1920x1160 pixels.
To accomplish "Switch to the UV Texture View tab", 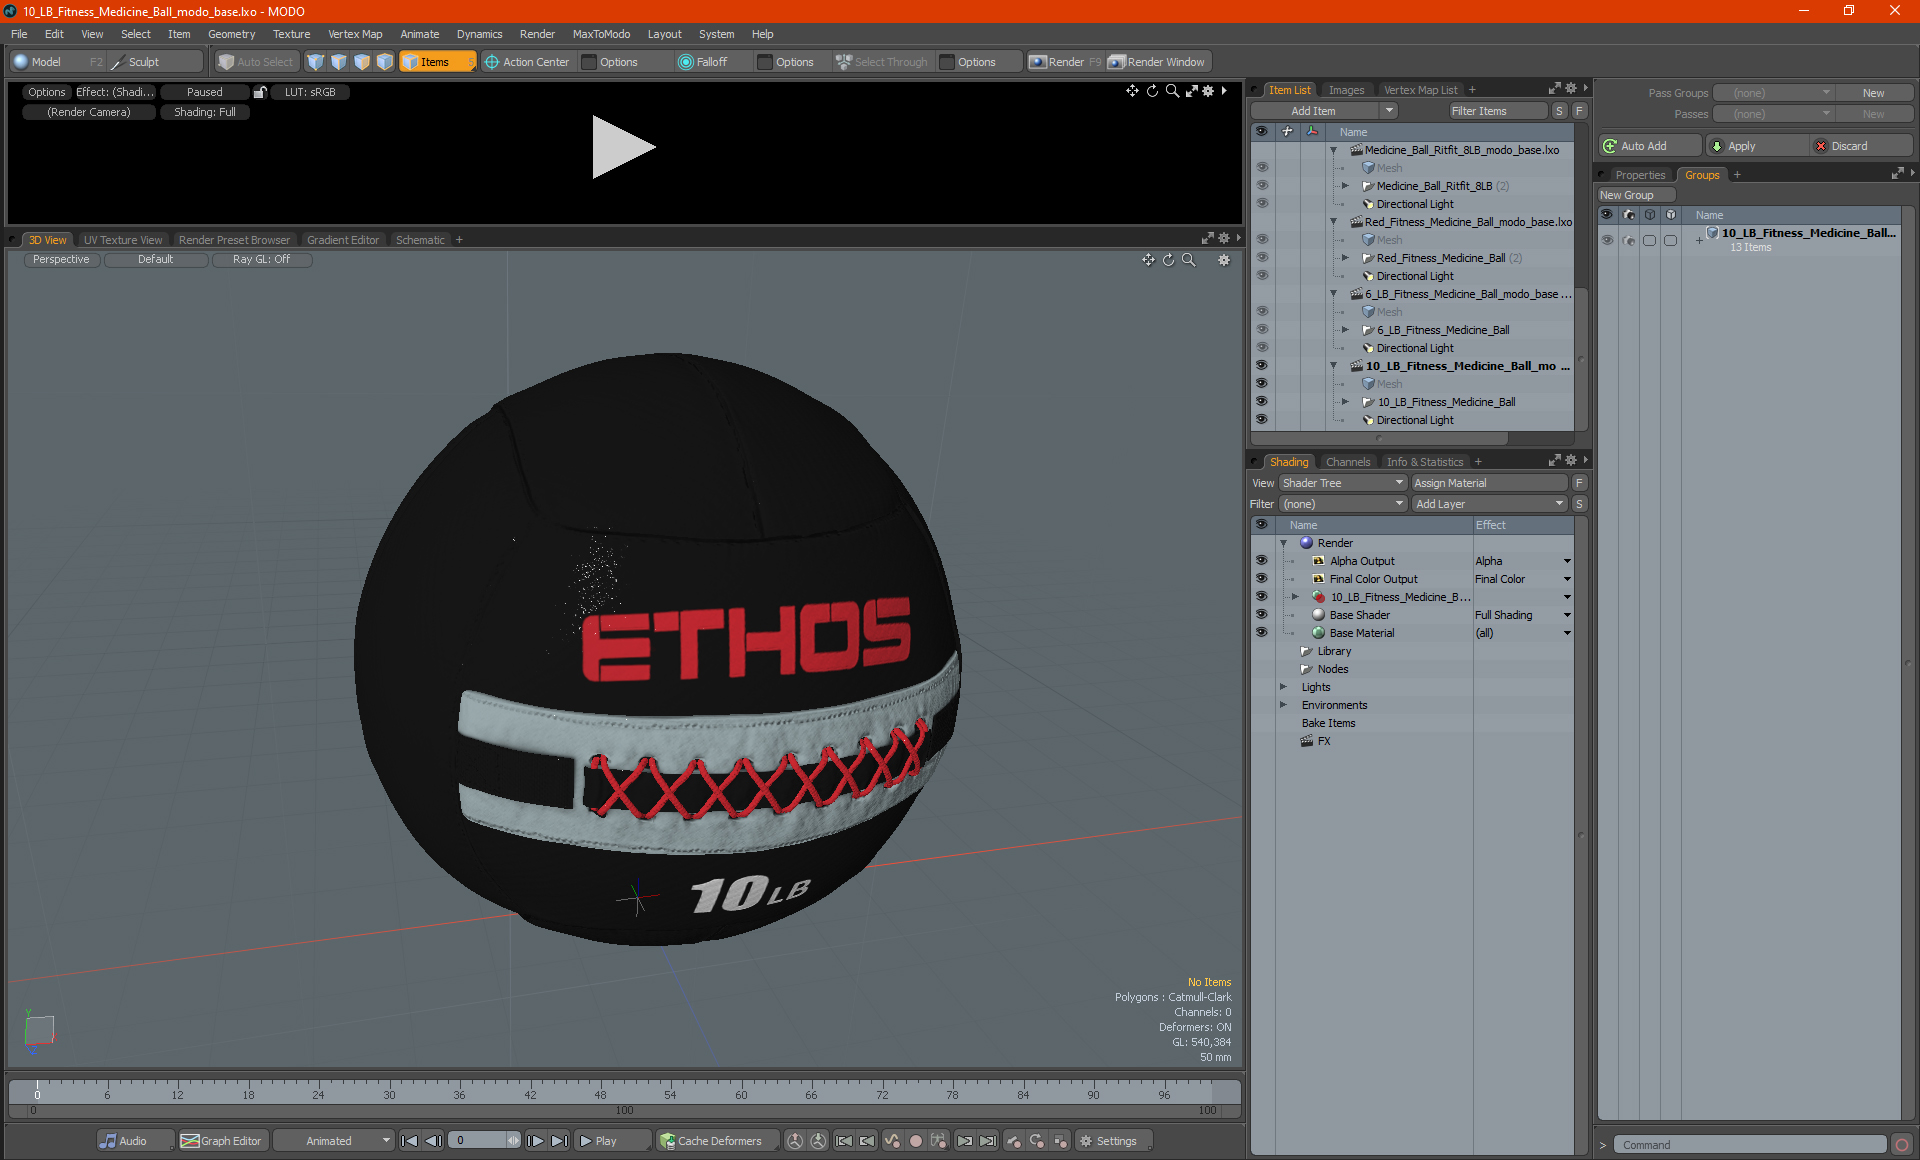I will (123, 240).
